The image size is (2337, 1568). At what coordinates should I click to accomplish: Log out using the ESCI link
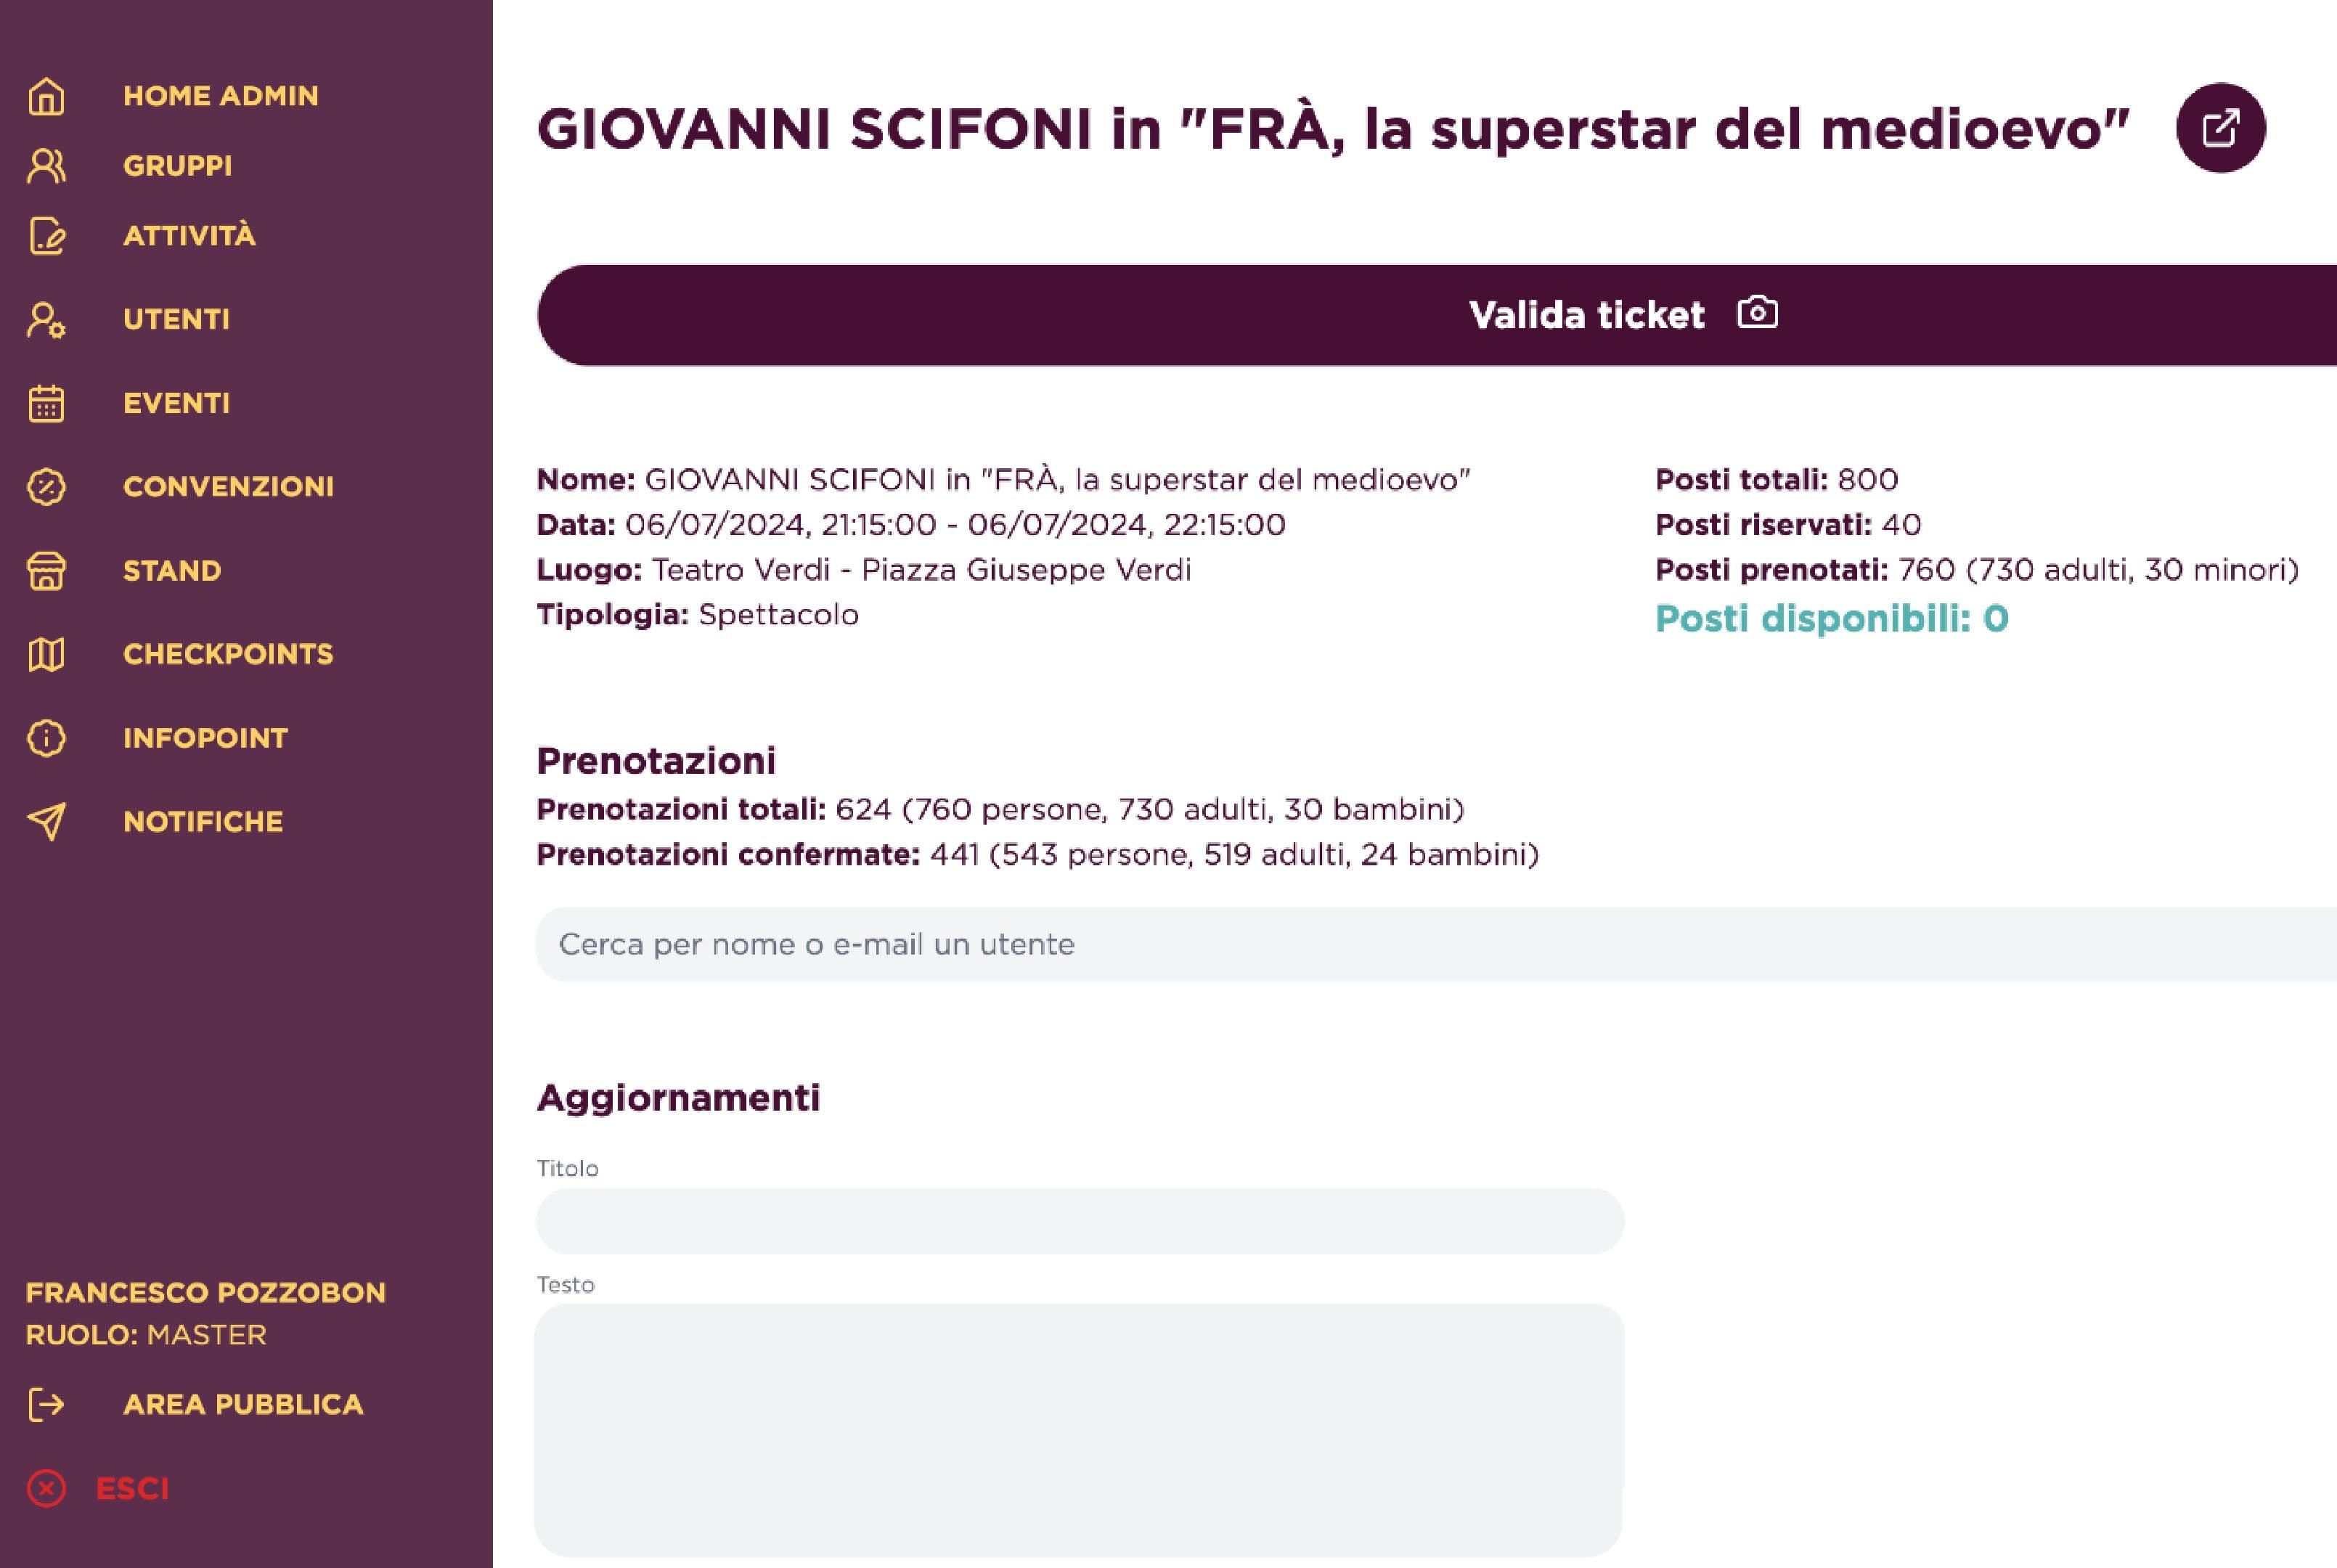pos(132,1489)
